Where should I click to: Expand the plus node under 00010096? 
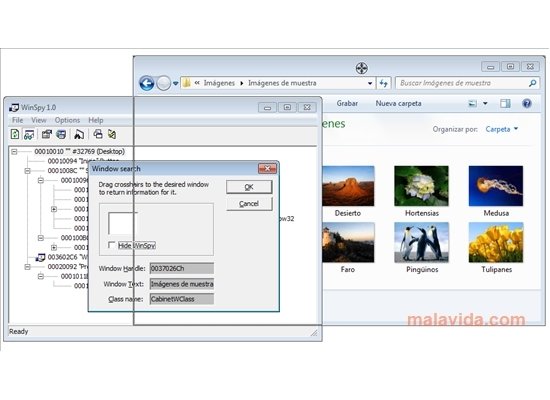pos(54,209)
